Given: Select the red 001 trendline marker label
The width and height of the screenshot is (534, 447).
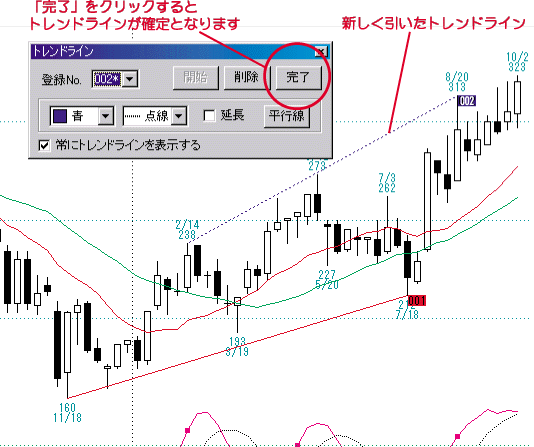Looking at the screenshot, I should click(417, 301).
